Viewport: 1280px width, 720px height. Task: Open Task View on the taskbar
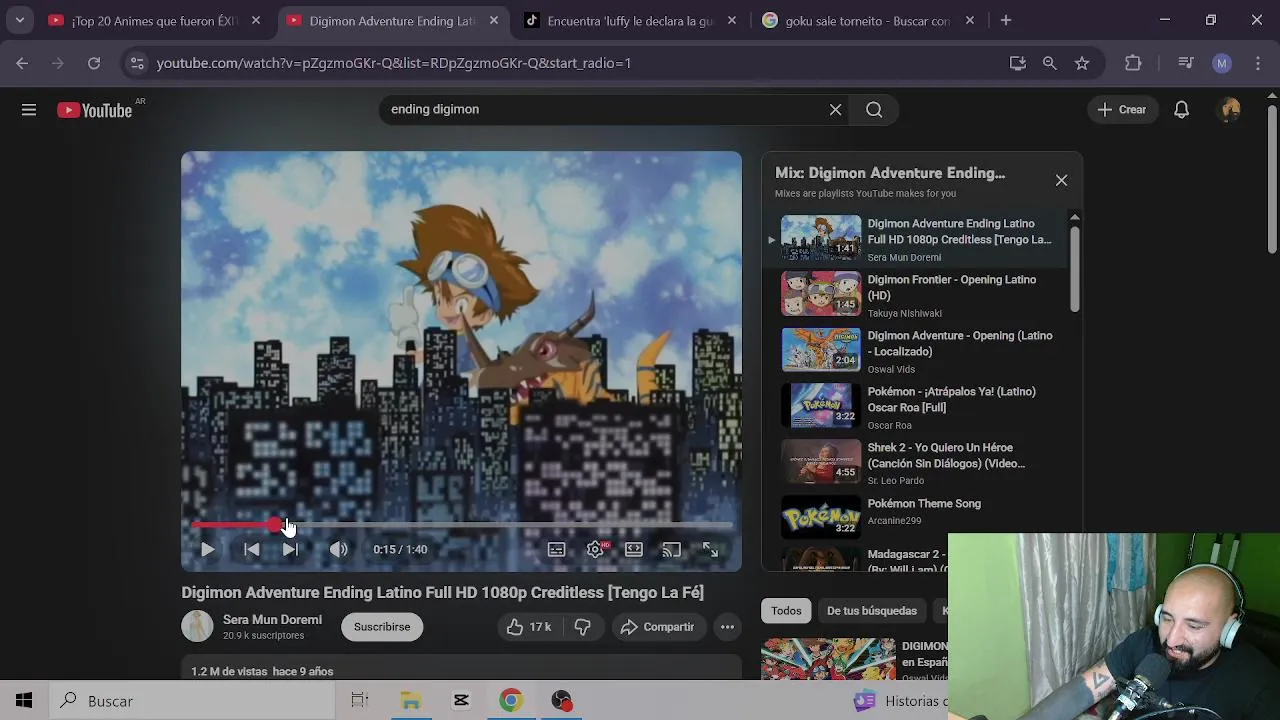(x=360, y=701)
